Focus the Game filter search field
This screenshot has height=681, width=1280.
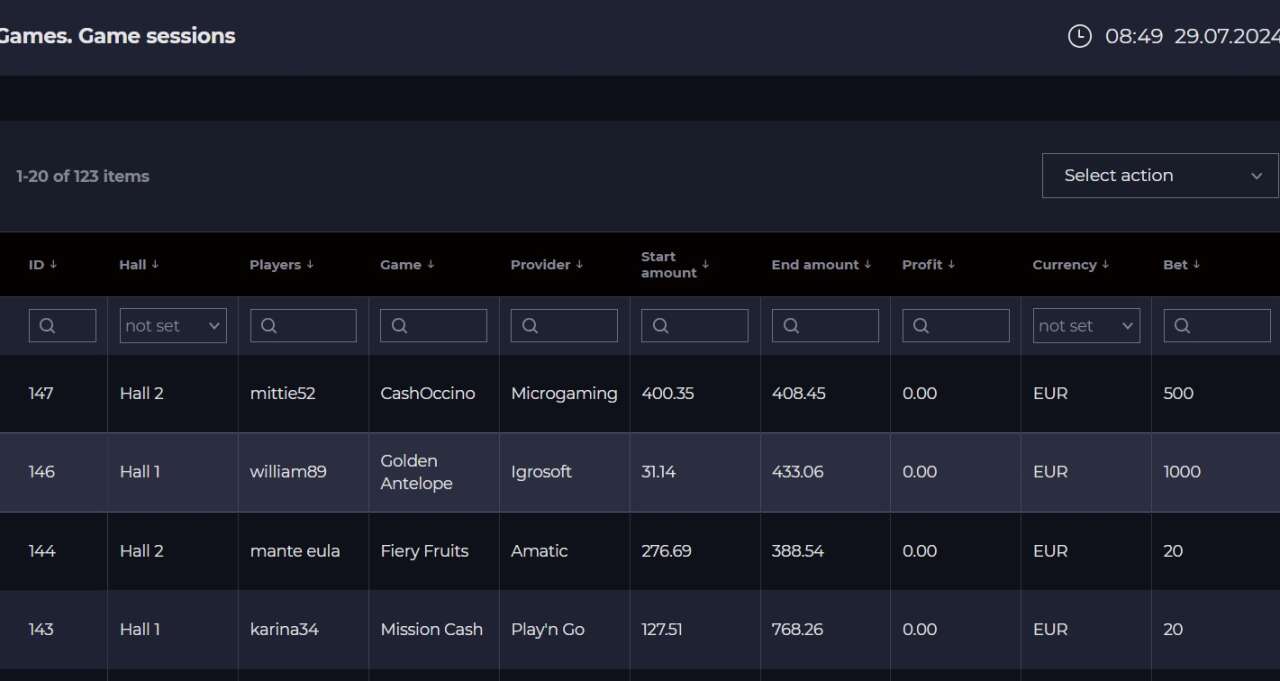click(x=433, y=326)
